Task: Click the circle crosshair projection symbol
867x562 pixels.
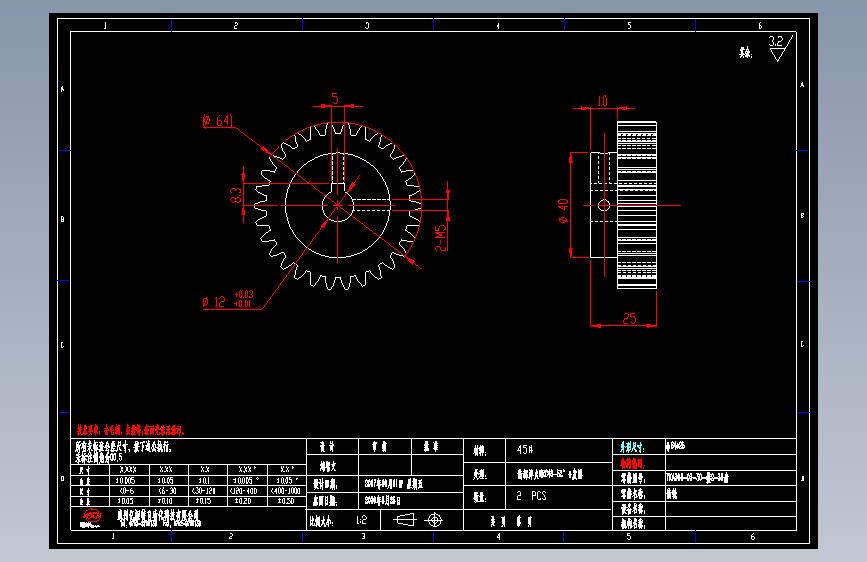Action: [435, 520]
